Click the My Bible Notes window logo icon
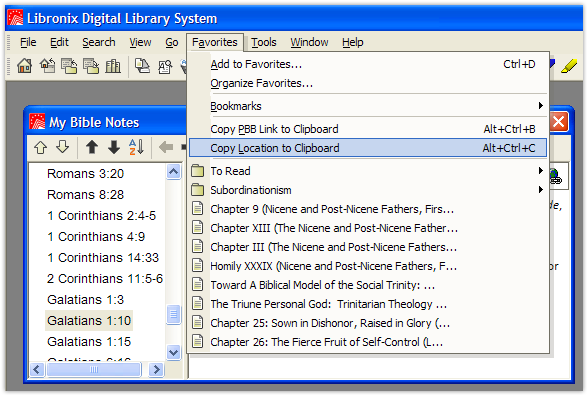 [x=37, y=122]
